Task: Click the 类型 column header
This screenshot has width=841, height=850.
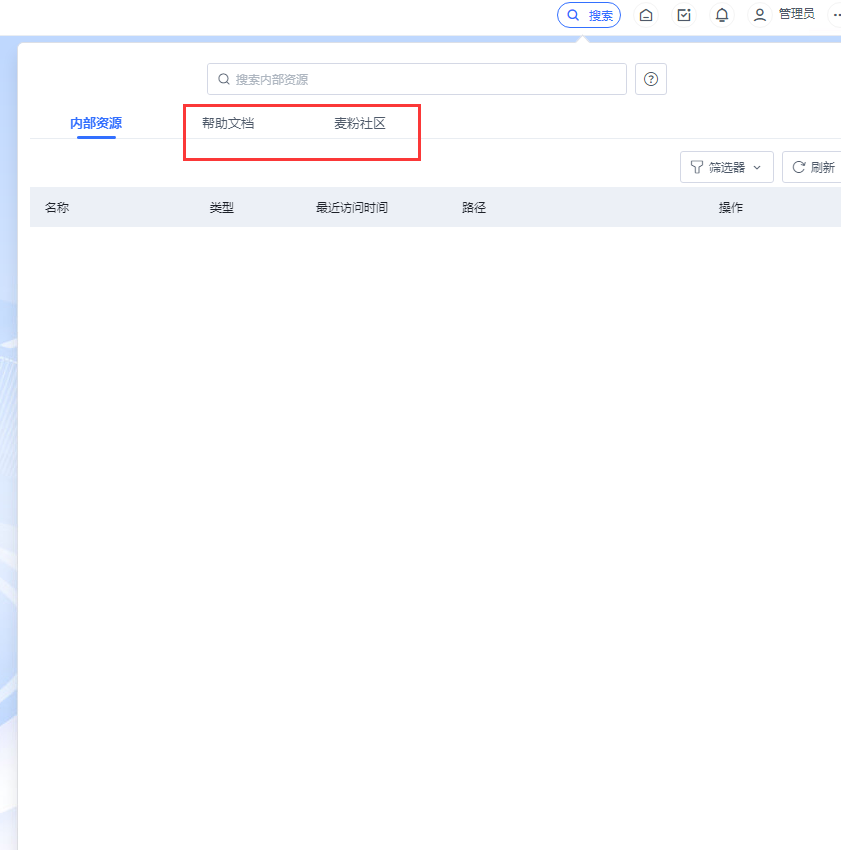Action: (222, 208)
